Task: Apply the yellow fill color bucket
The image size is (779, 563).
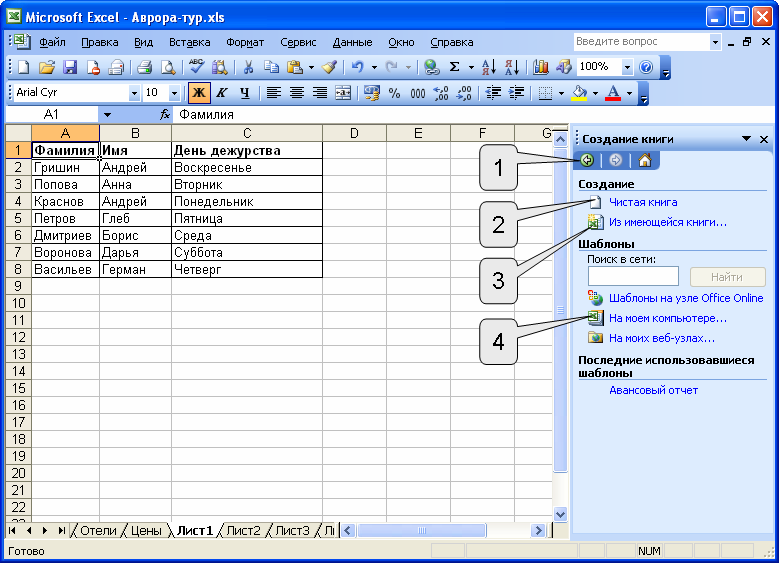Action: tap(579, 92)
